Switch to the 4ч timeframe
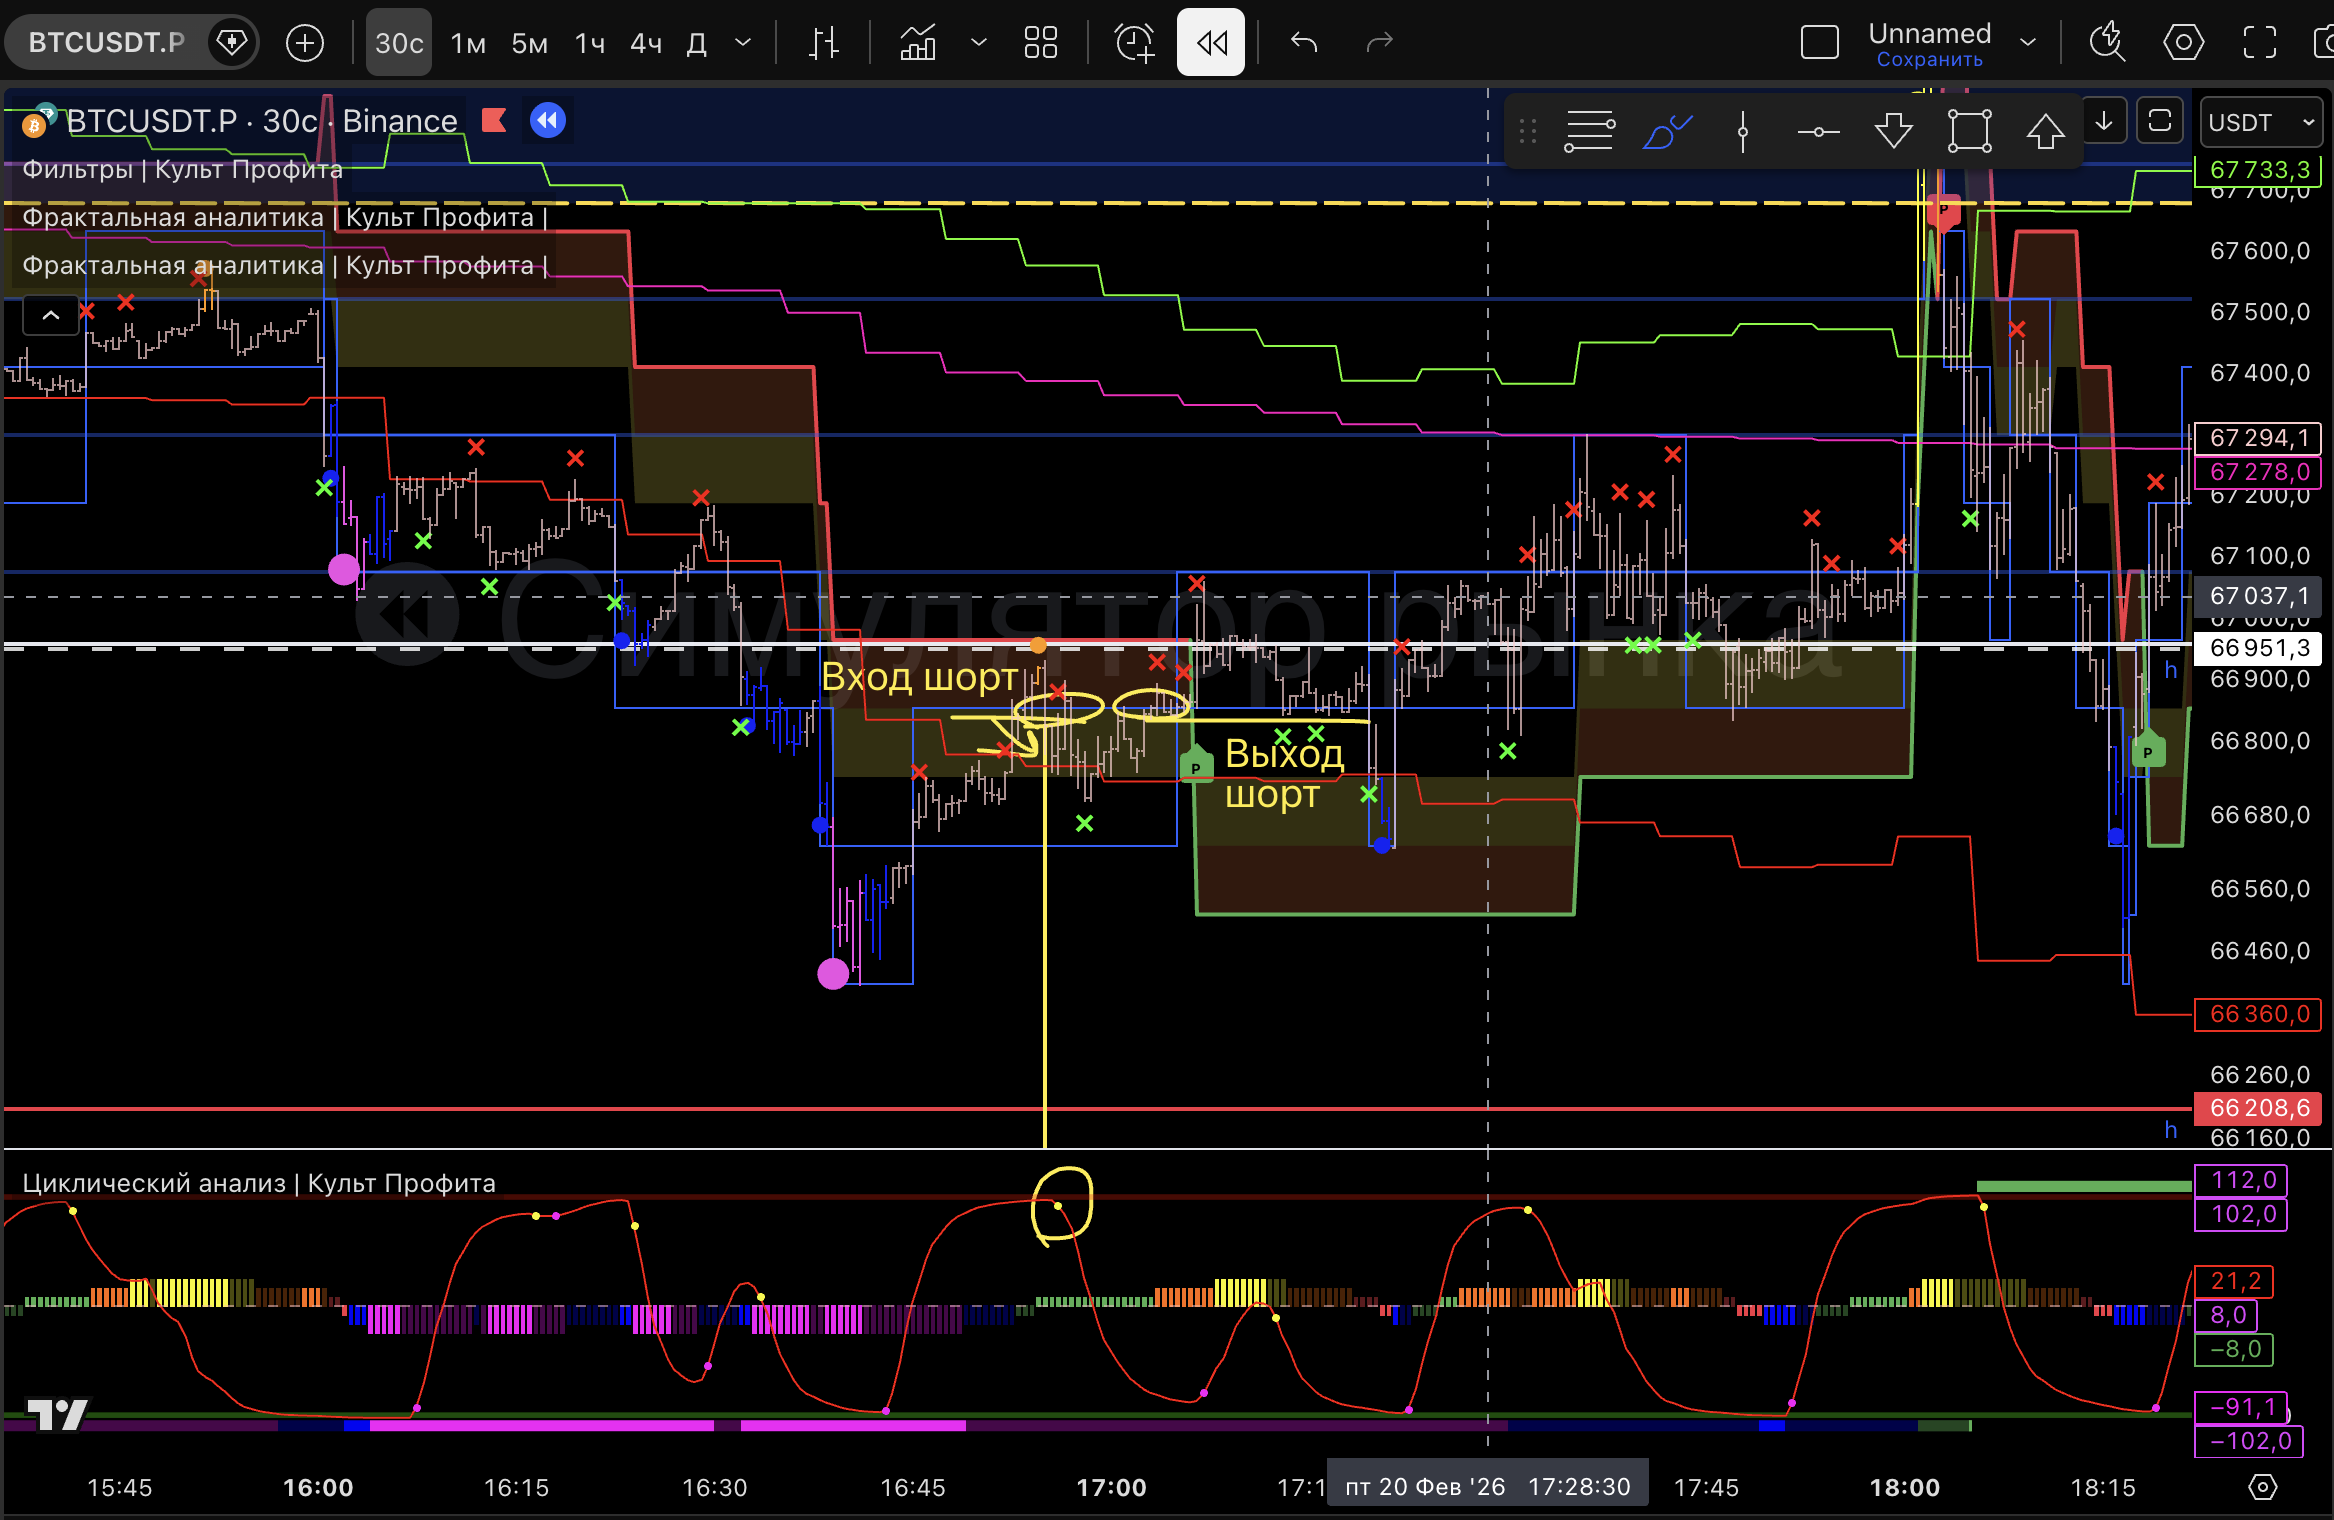Screen dimensions: 2334x1520 [646, 43]
